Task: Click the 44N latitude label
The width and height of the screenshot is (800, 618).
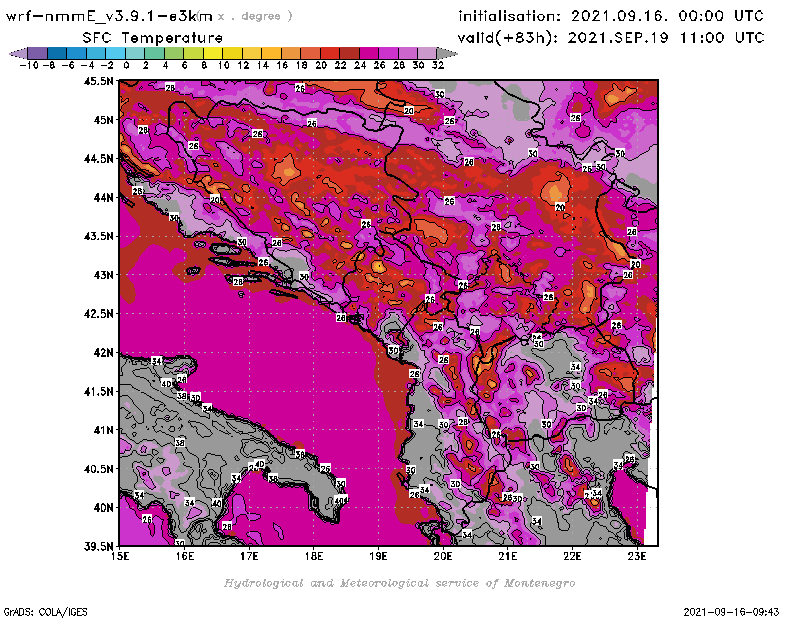Action: pyautogui.click(x=103, y=197)
